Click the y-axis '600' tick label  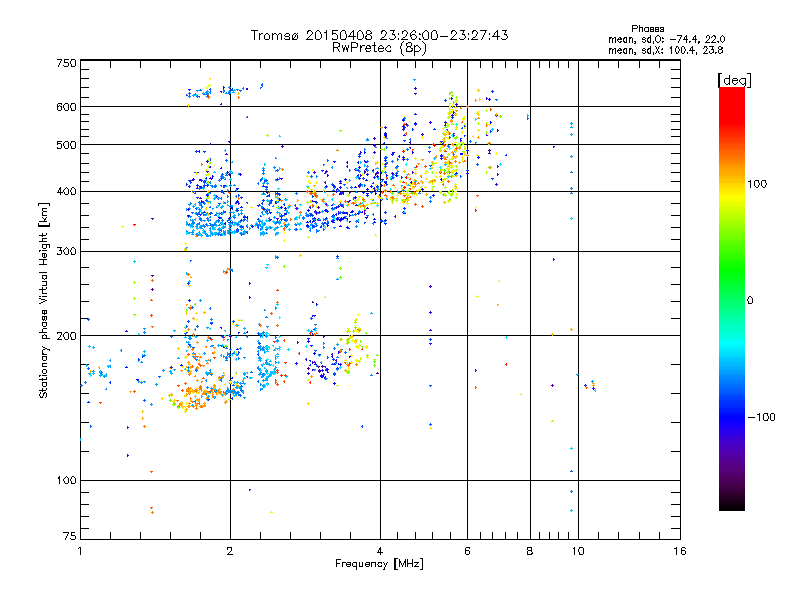[66, 107]
